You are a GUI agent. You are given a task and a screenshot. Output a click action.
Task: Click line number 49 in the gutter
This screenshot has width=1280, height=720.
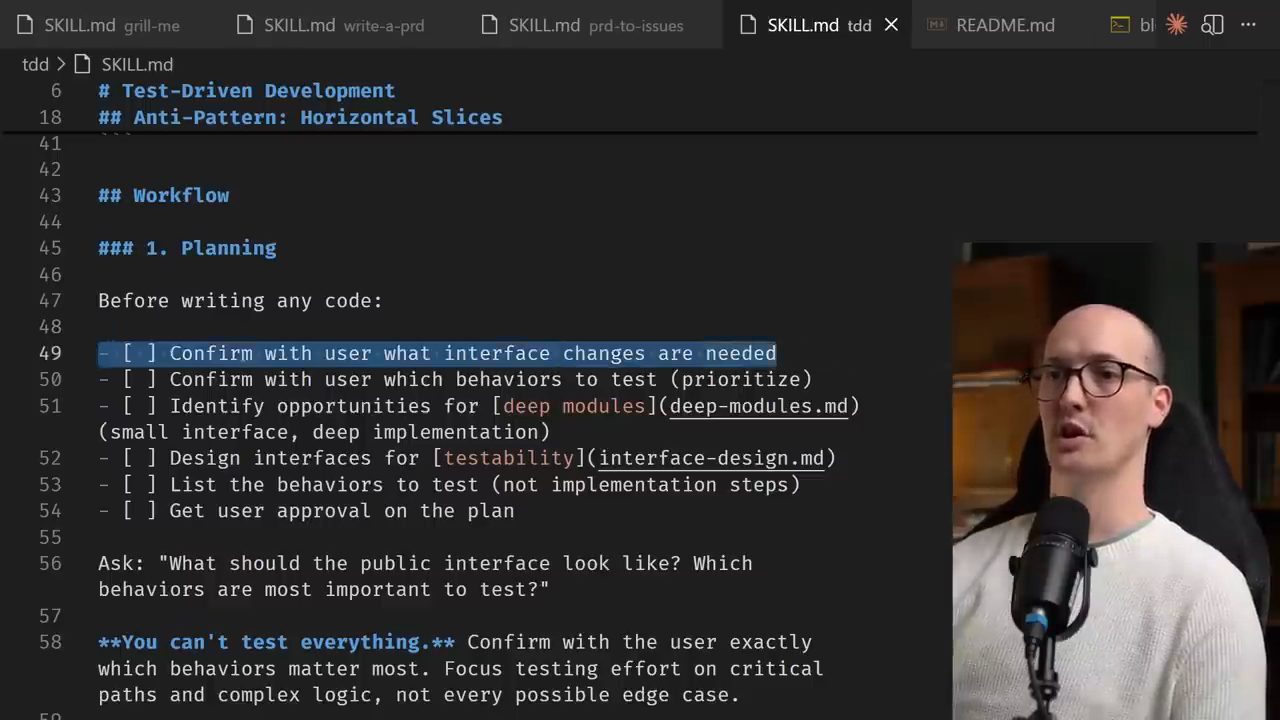(50, 353)
